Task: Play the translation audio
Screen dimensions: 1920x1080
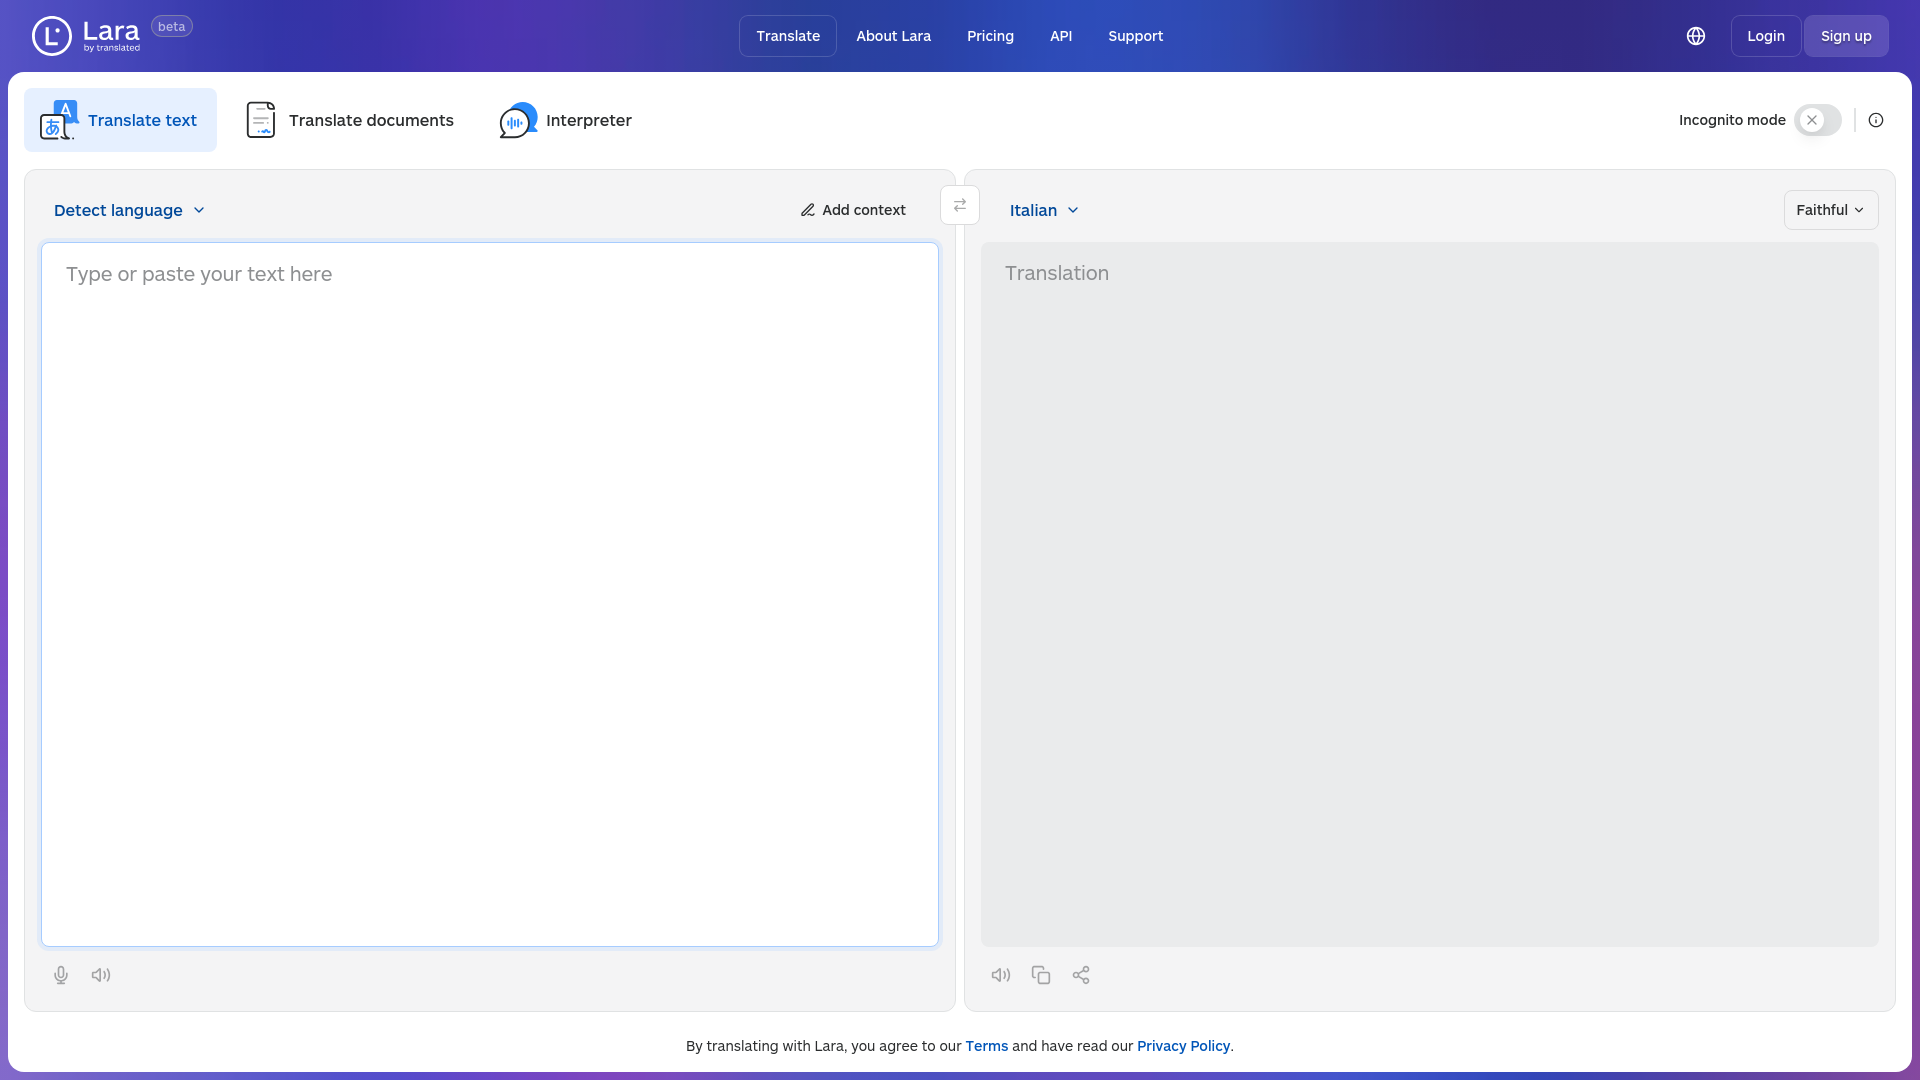Action: tap(1001, 975)
